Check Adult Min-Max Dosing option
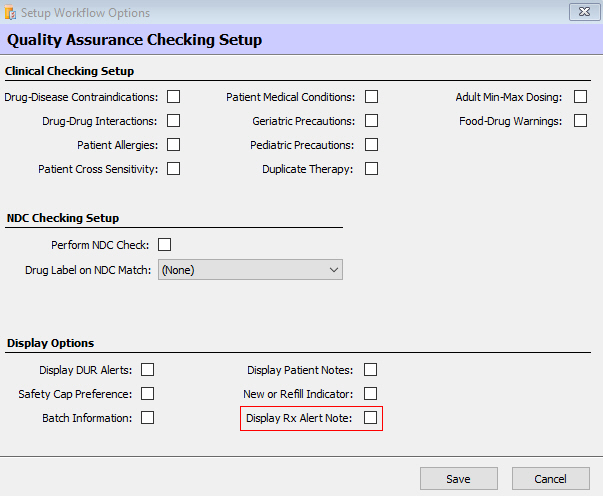 tap(580, 97)
